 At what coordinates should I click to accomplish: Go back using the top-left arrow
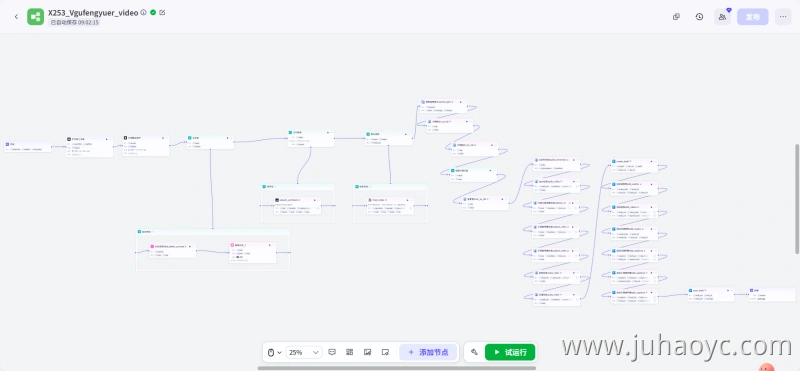point(16,16)
